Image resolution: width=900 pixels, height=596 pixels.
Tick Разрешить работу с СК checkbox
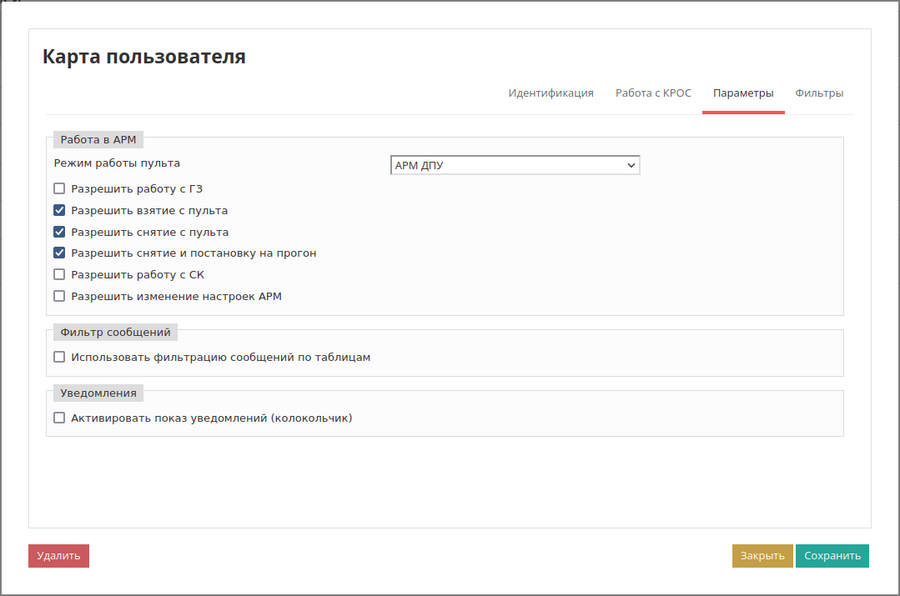tap(60, 274)
